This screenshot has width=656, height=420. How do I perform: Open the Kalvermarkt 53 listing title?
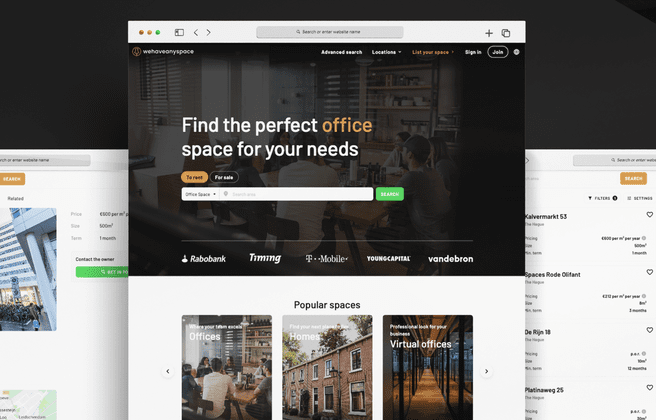click(x=546, y=217)
